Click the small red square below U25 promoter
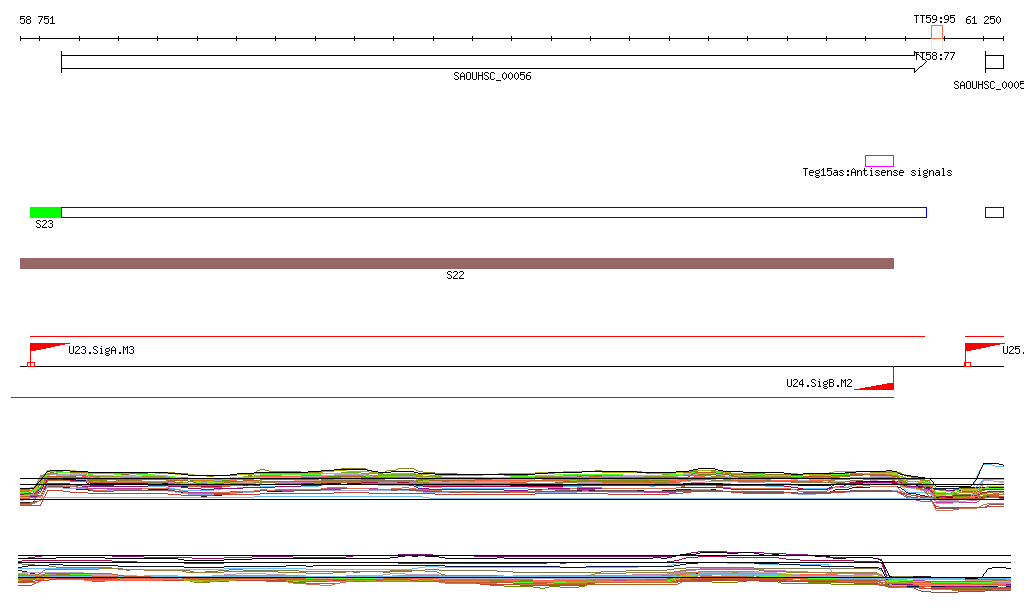Viewport: 1024px width, 611px height. pyautogui.click(x=967, y=364)
